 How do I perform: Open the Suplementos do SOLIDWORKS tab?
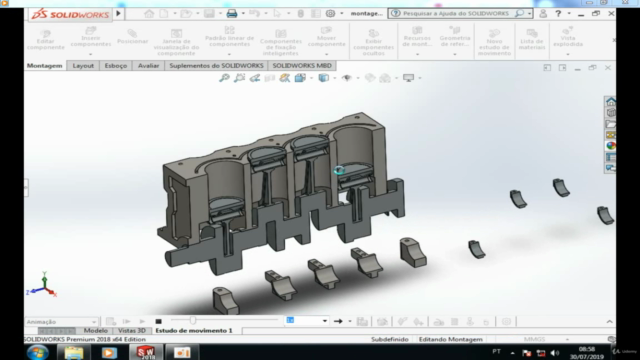tap(216, 66)
